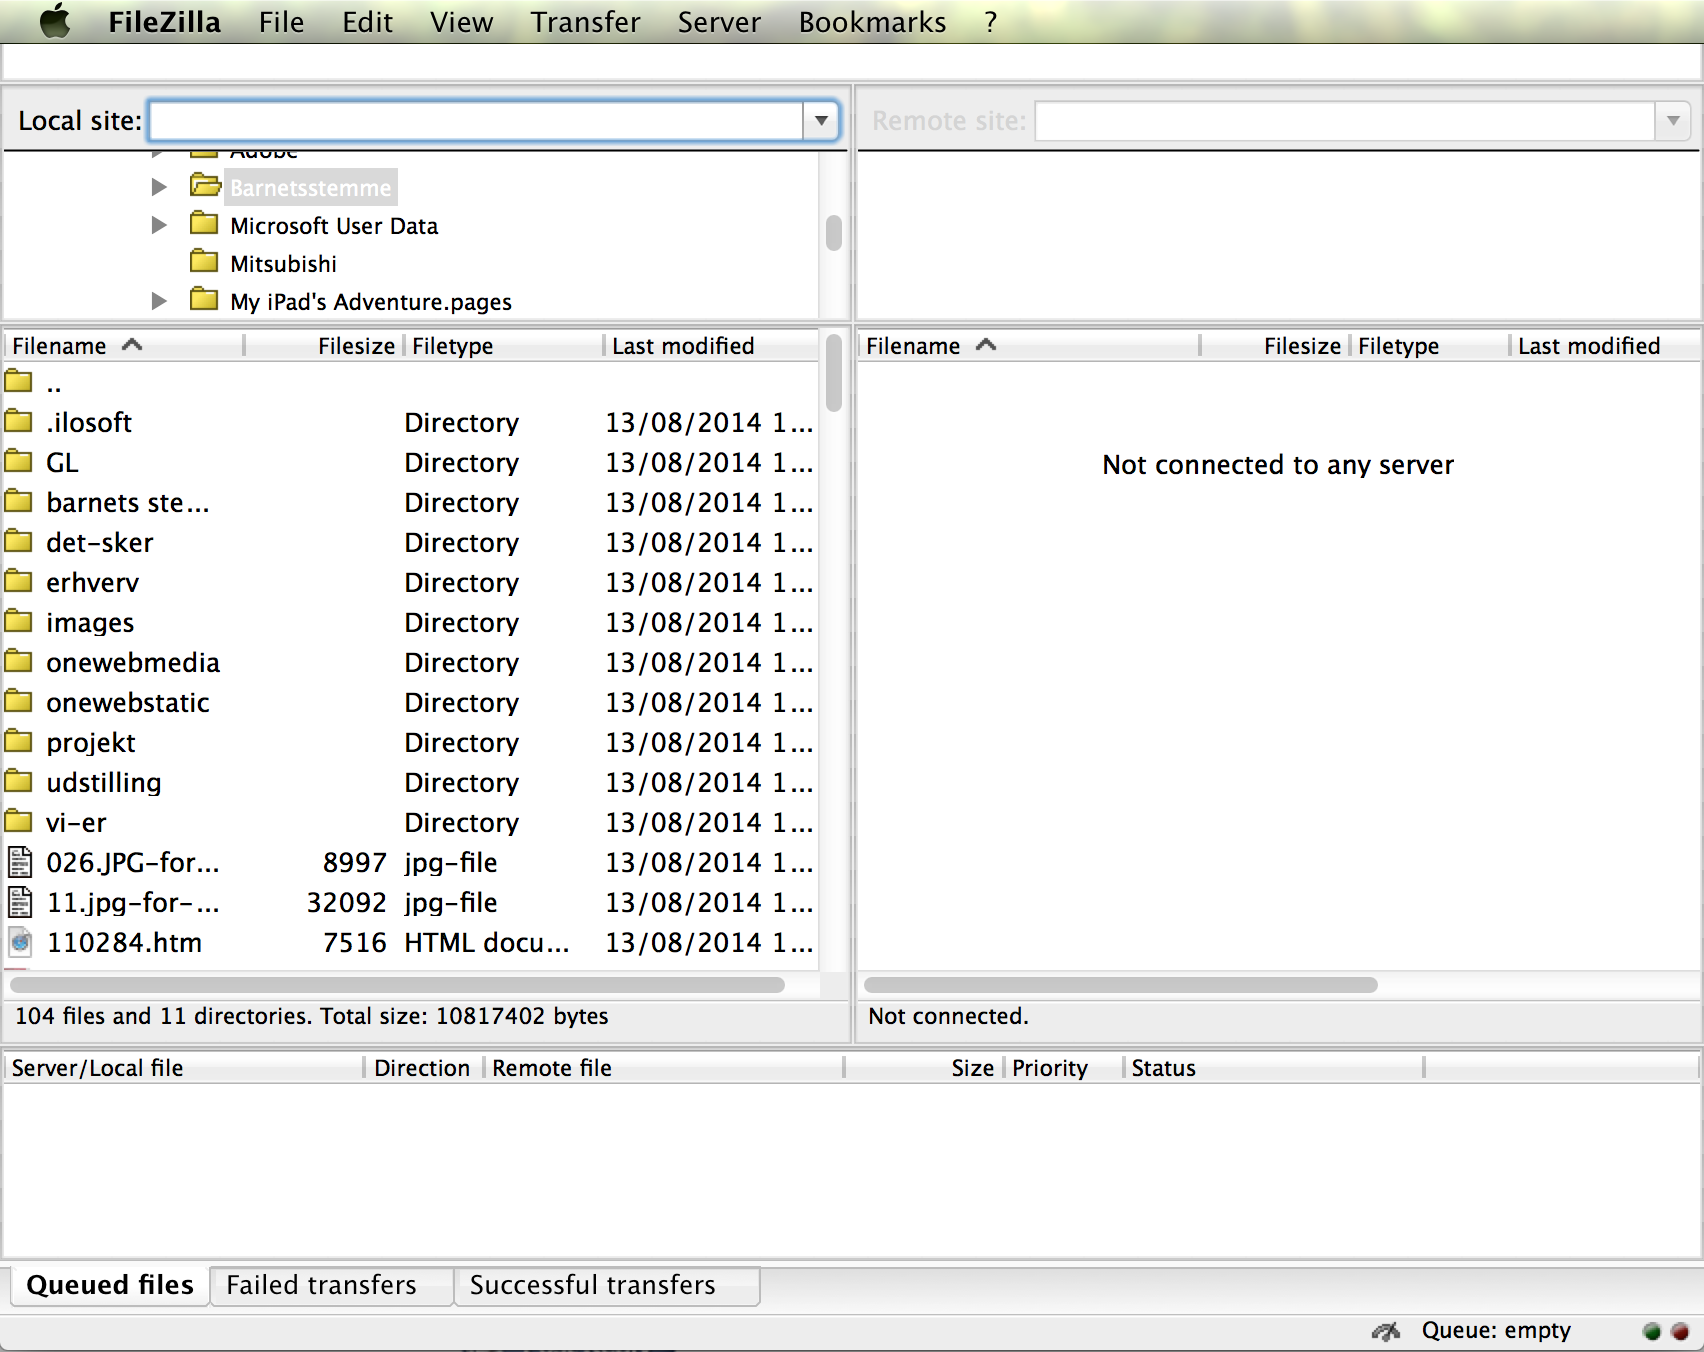Viewport: 1704px width, 1352px height.
Task: Click the Mitsubishi folder icon in tree
Action: pyautogui.click(x=204, y=261)
